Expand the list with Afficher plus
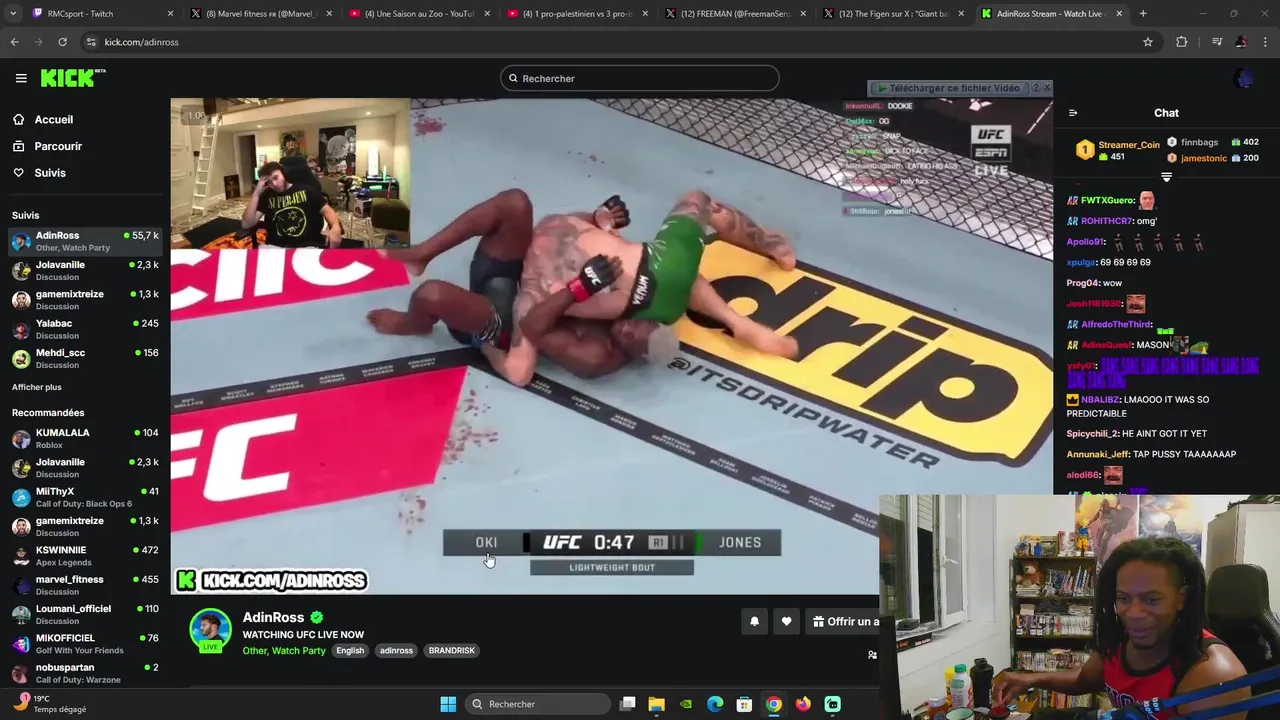Image resolution: width=1280 pixels, height=720 pixels. click(x=37, y=387)
